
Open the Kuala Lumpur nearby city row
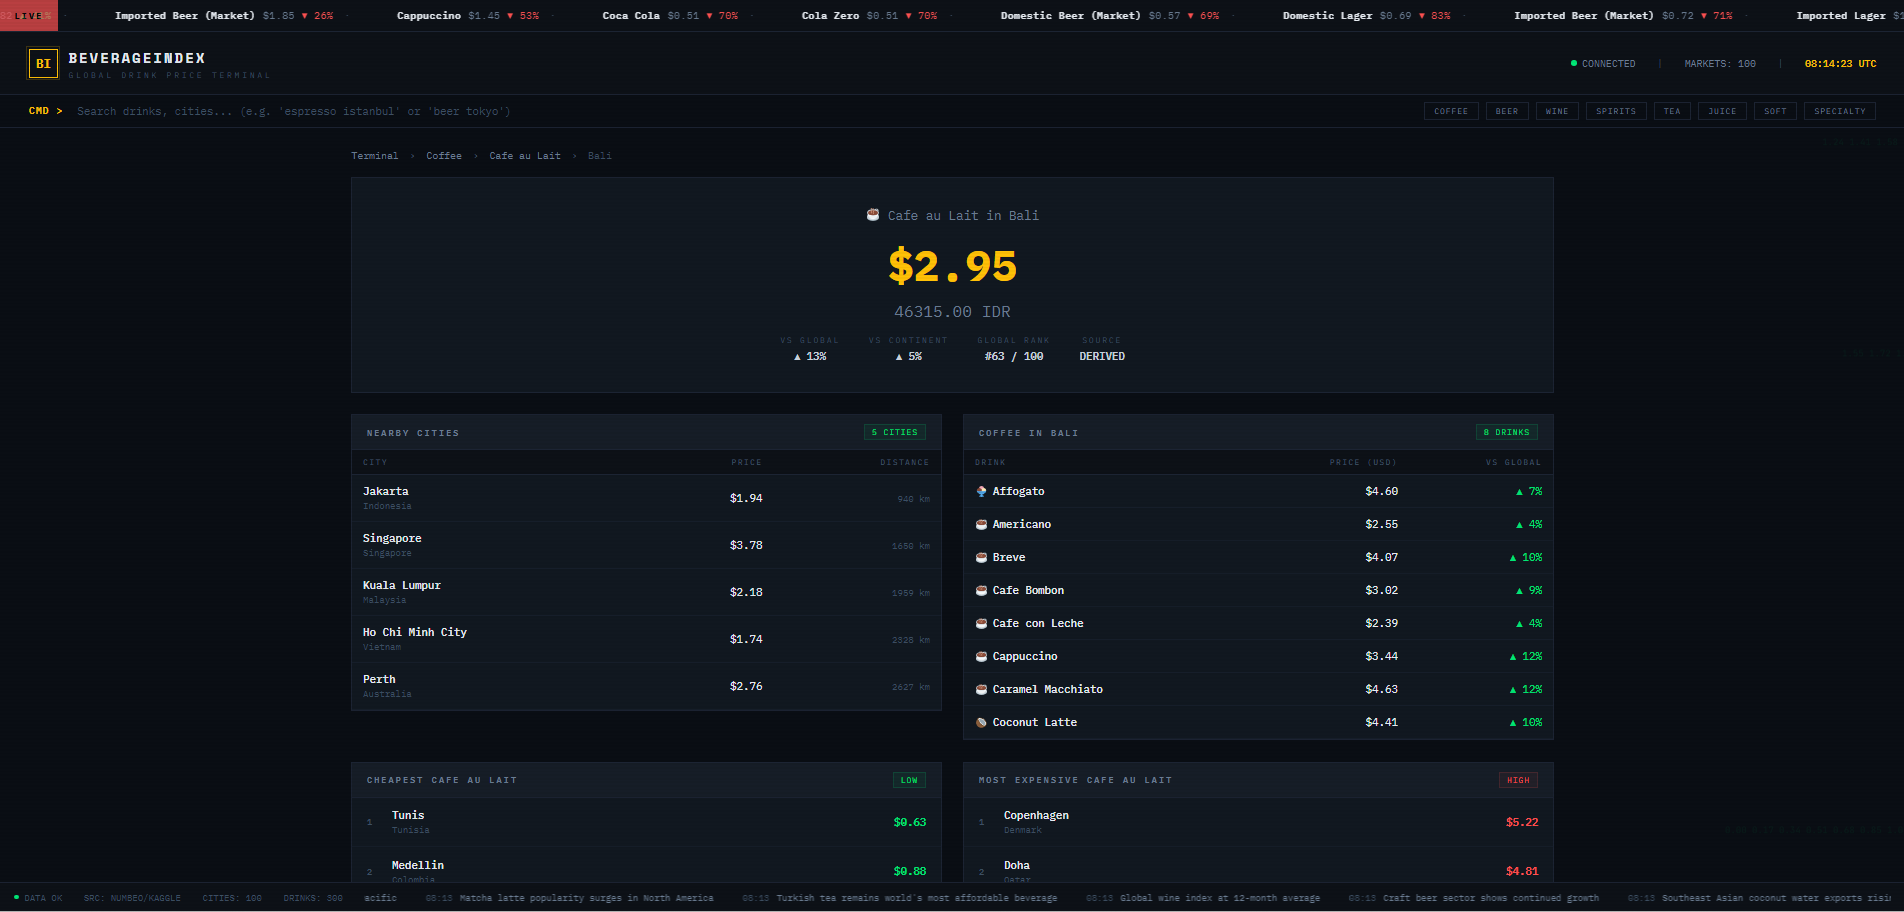646,592
